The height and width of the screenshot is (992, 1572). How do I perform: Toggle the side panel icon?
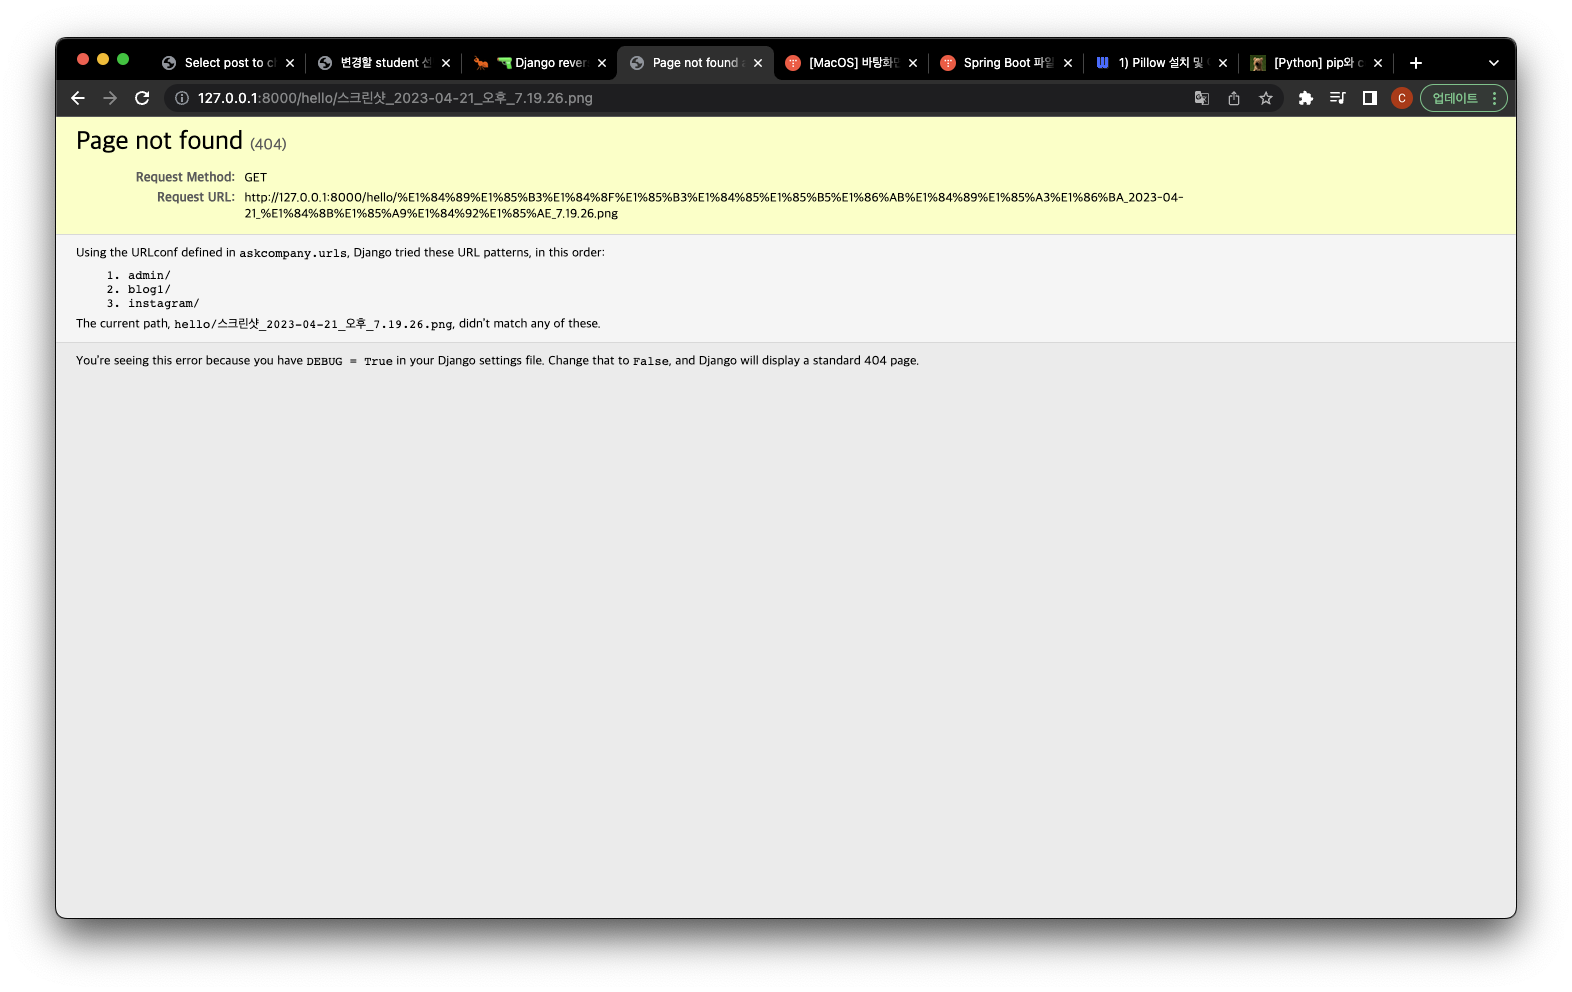click(x=1370, y=98)
